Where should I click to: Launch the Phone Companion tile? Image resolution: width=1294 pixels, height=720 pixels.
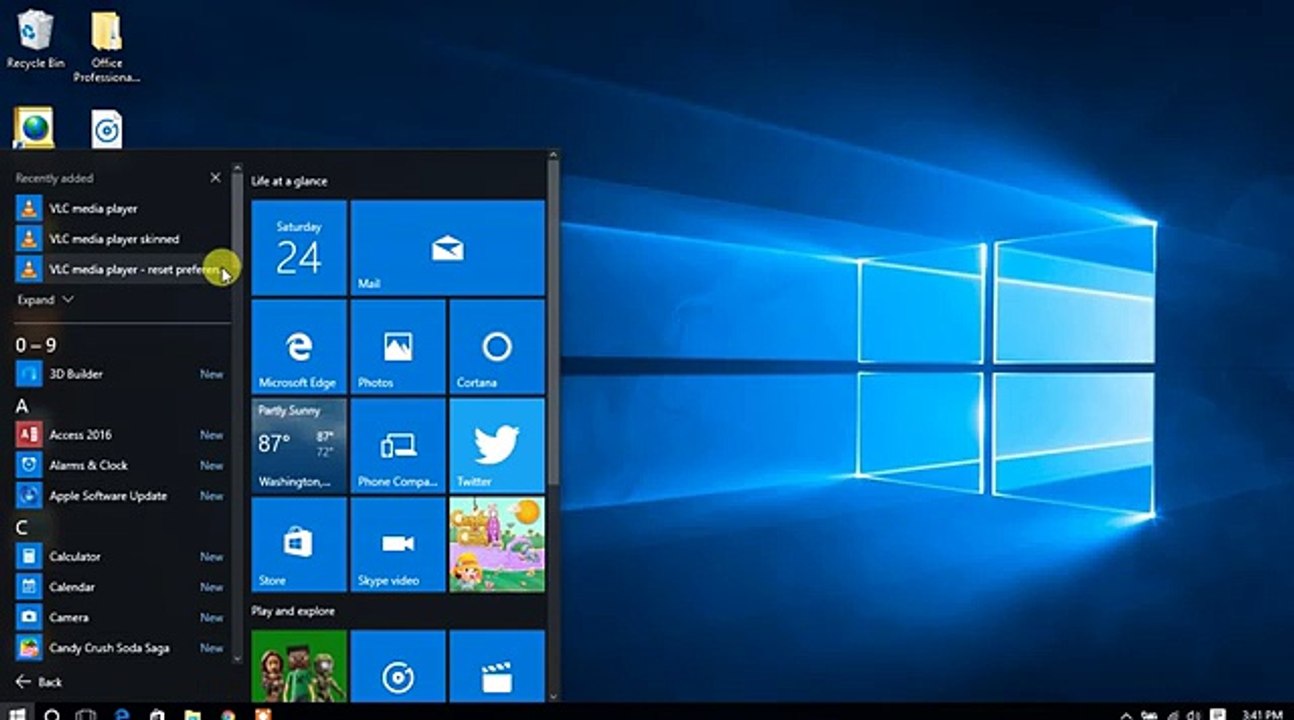coord(398,445)
